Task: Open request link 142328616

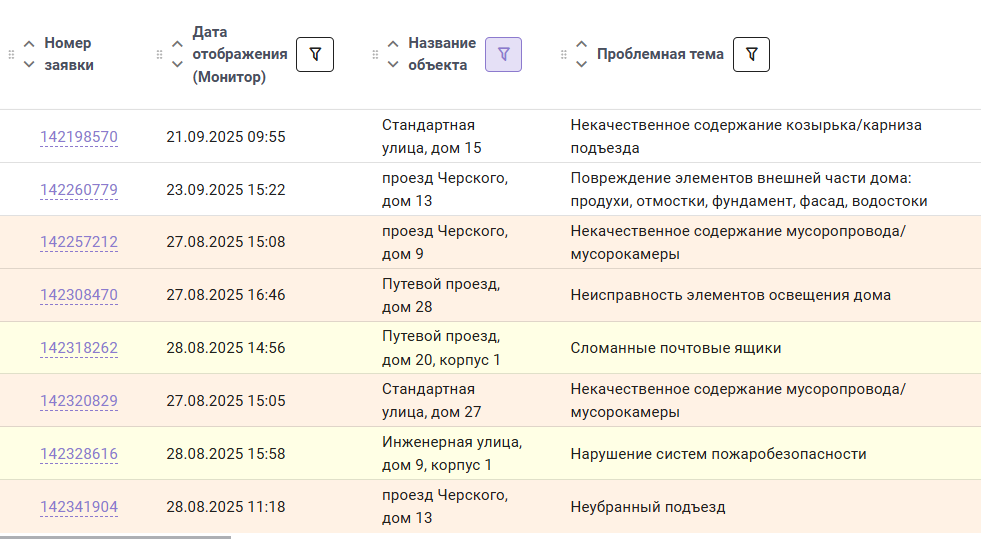Action: (79, 454)
